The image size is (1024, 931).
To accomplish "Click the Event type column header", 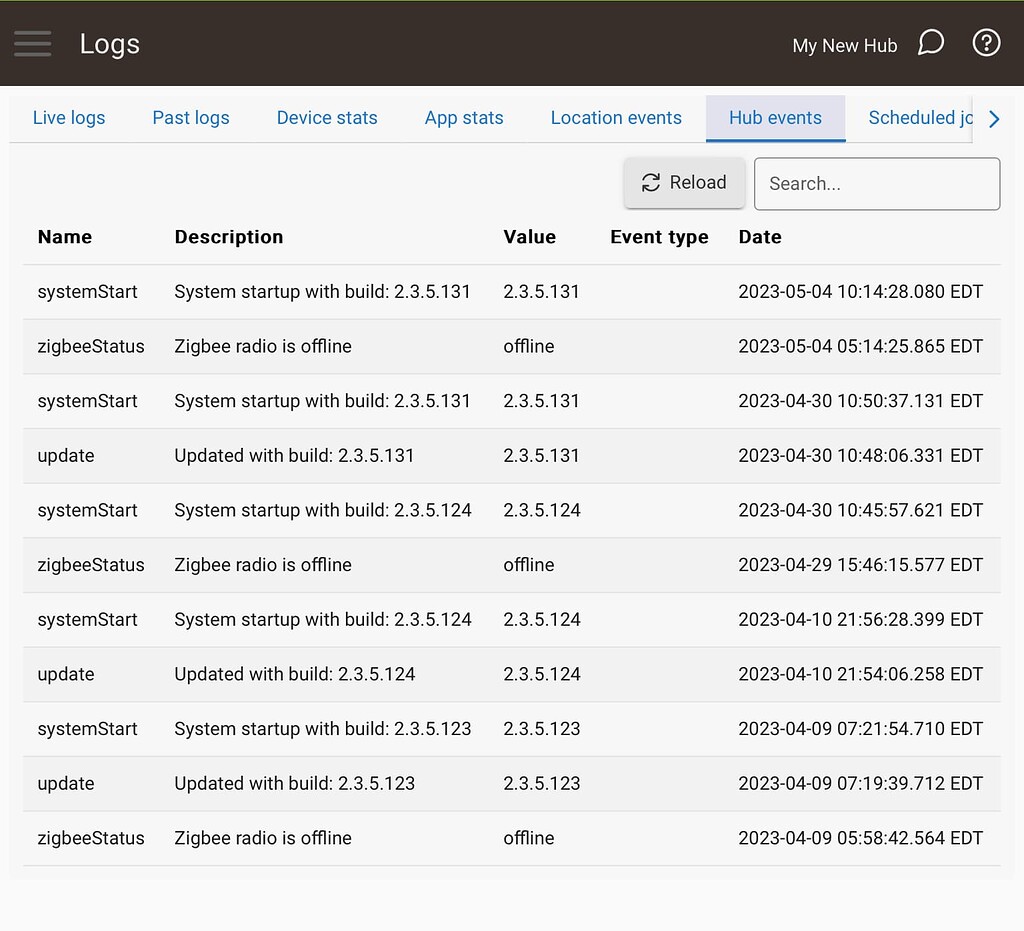I will tap(659, 237).
